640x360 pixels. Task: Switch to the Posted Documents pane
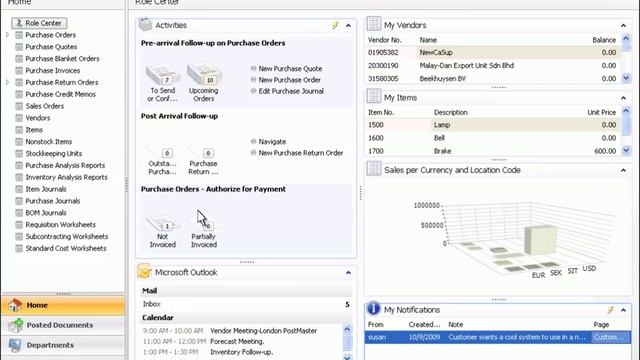(63, 325)
